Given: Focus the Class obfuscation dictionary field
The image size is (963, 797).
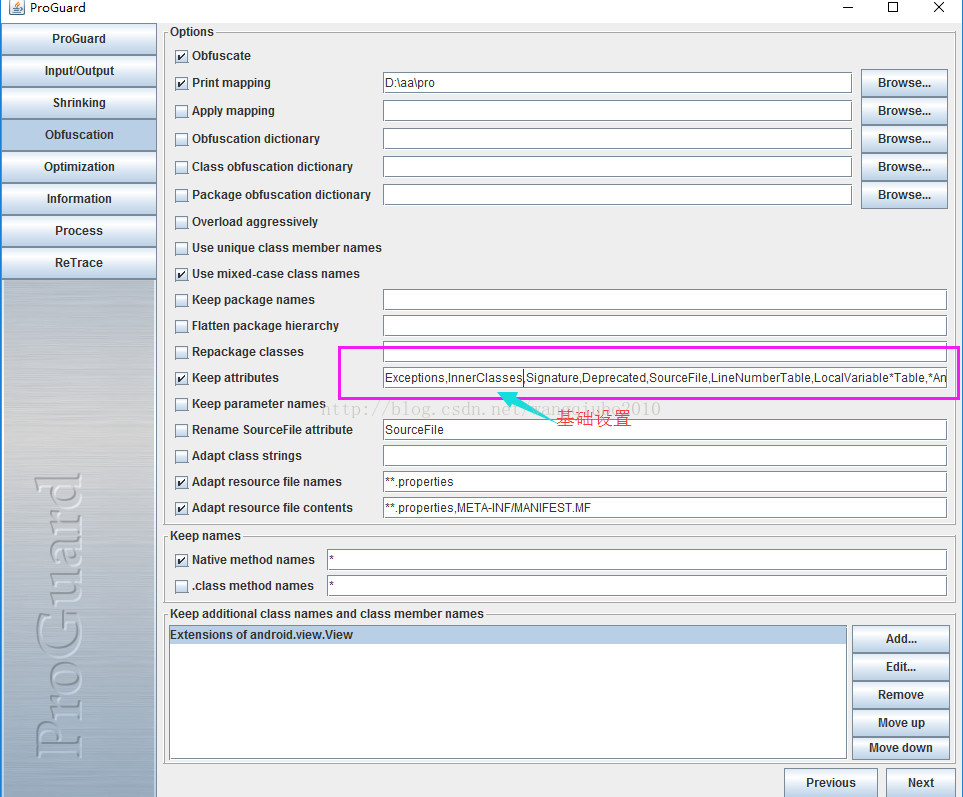Looking at the screenshot, I should click(x=617, y=167).
